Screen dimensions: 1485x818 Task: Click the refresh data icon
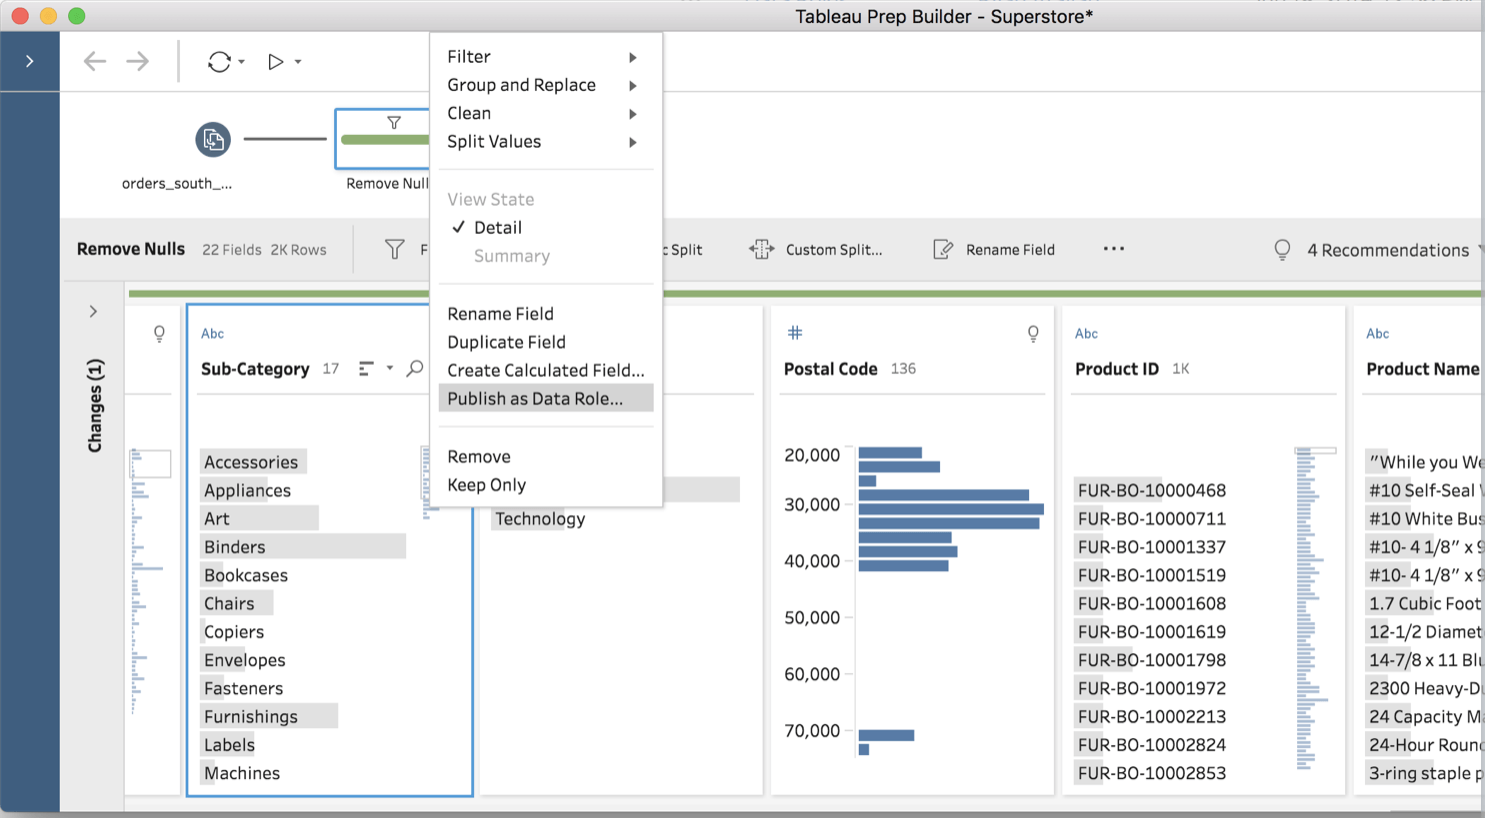pyautogui.click(x=219, y=62)
